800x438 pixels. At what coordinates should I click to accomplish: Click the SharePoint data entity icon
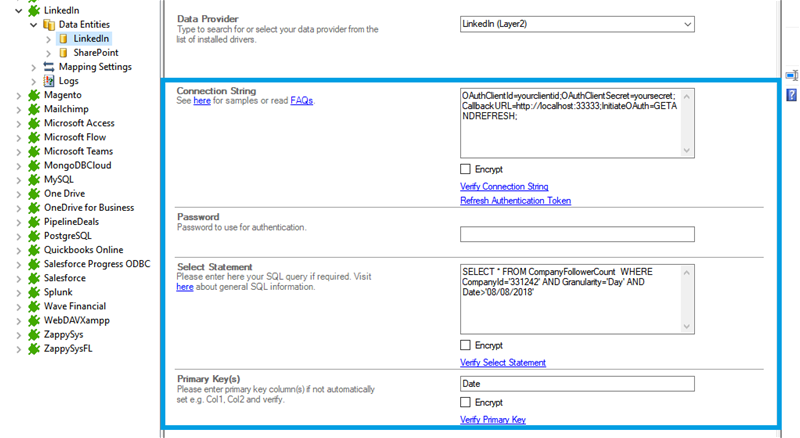click(x=63, y=53)
